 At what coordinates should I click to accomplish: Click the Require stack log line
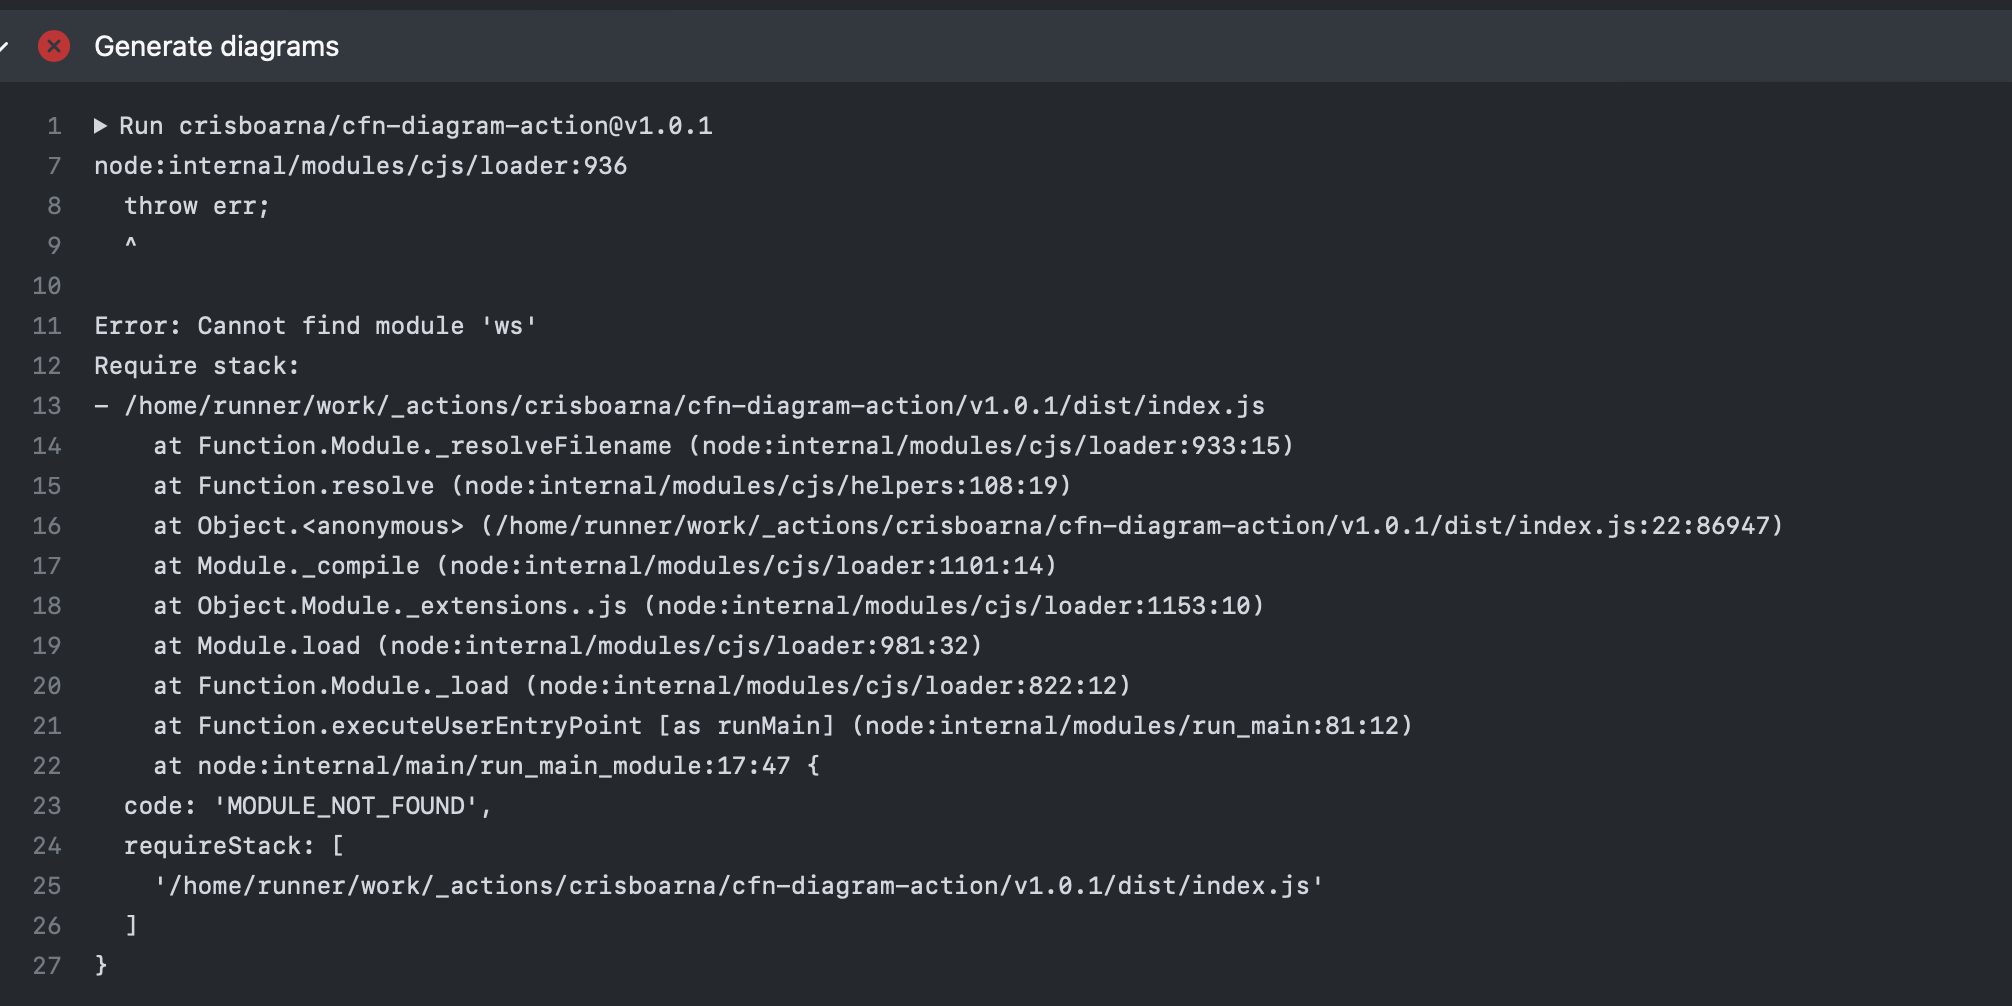point(196,365)
